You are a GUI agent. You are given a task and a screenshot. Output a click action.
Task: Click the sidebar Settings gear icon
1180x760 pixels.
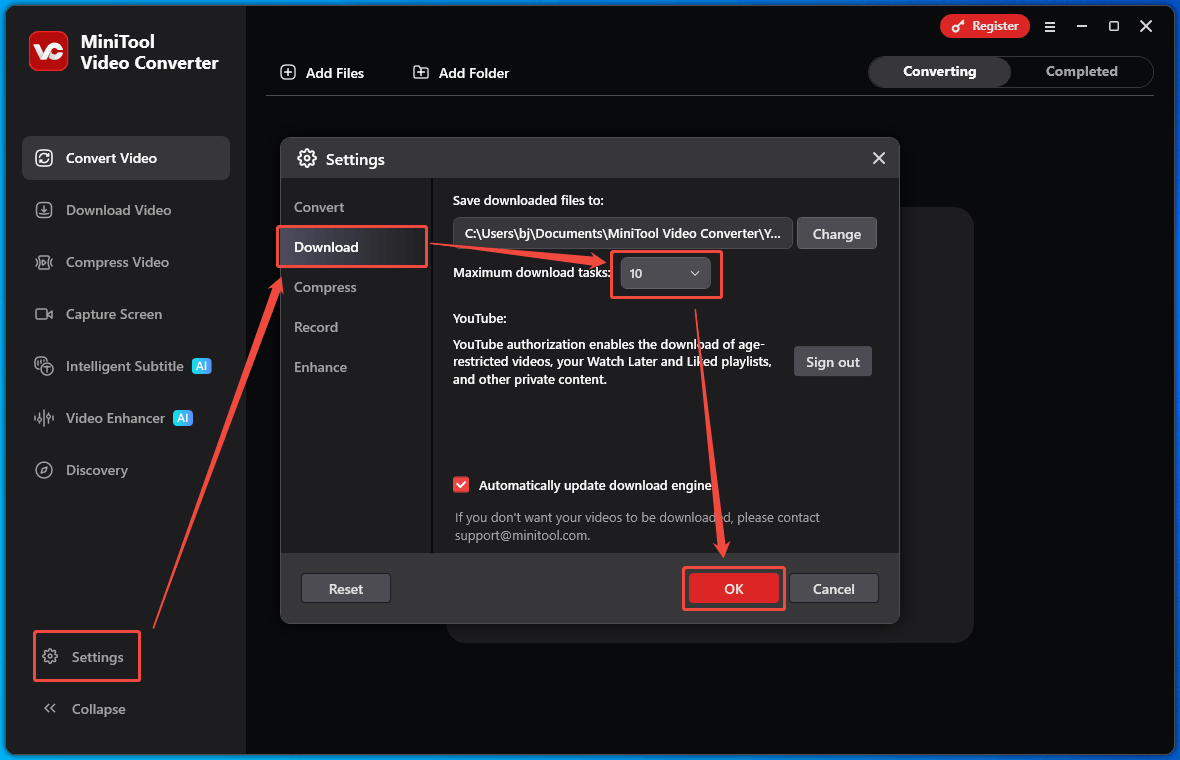[x=50, y=656]
